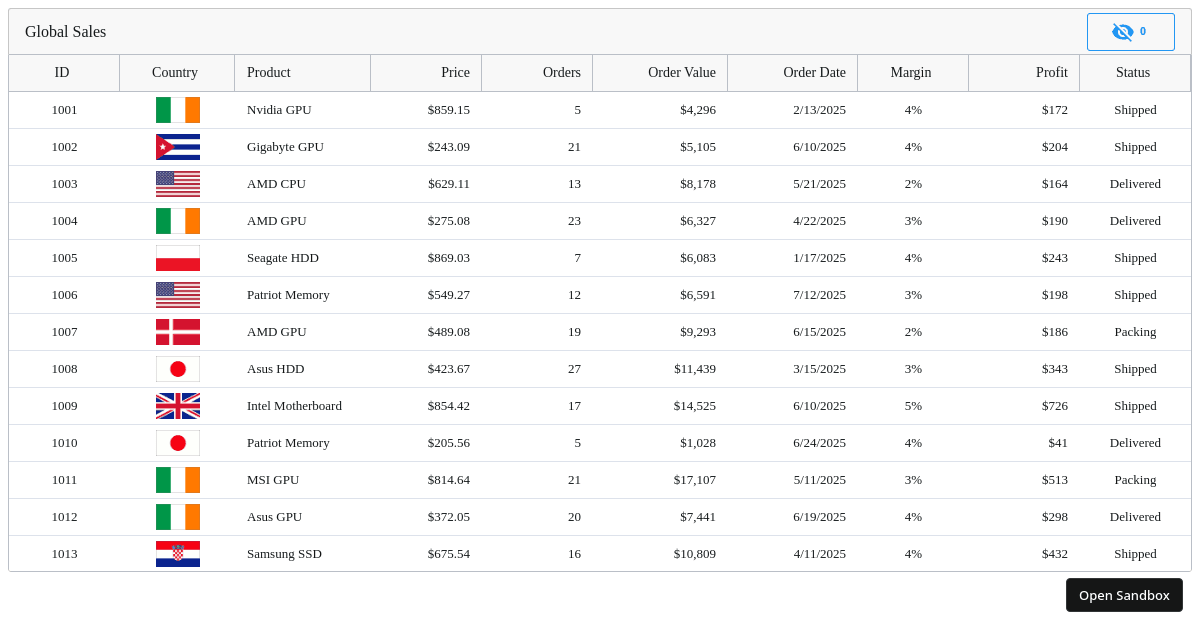Click the Cuba flag next to Gigabyte GPU

(177, 147)
